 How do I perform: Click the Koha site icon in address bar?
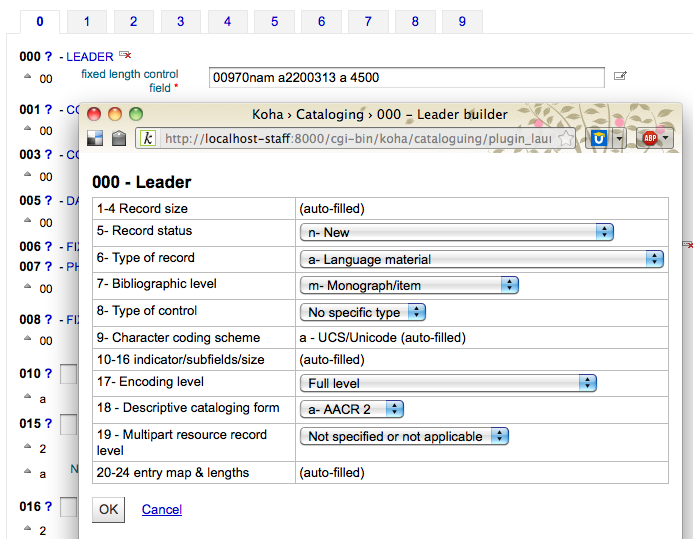pyautogui.click(x=148, y=139)
